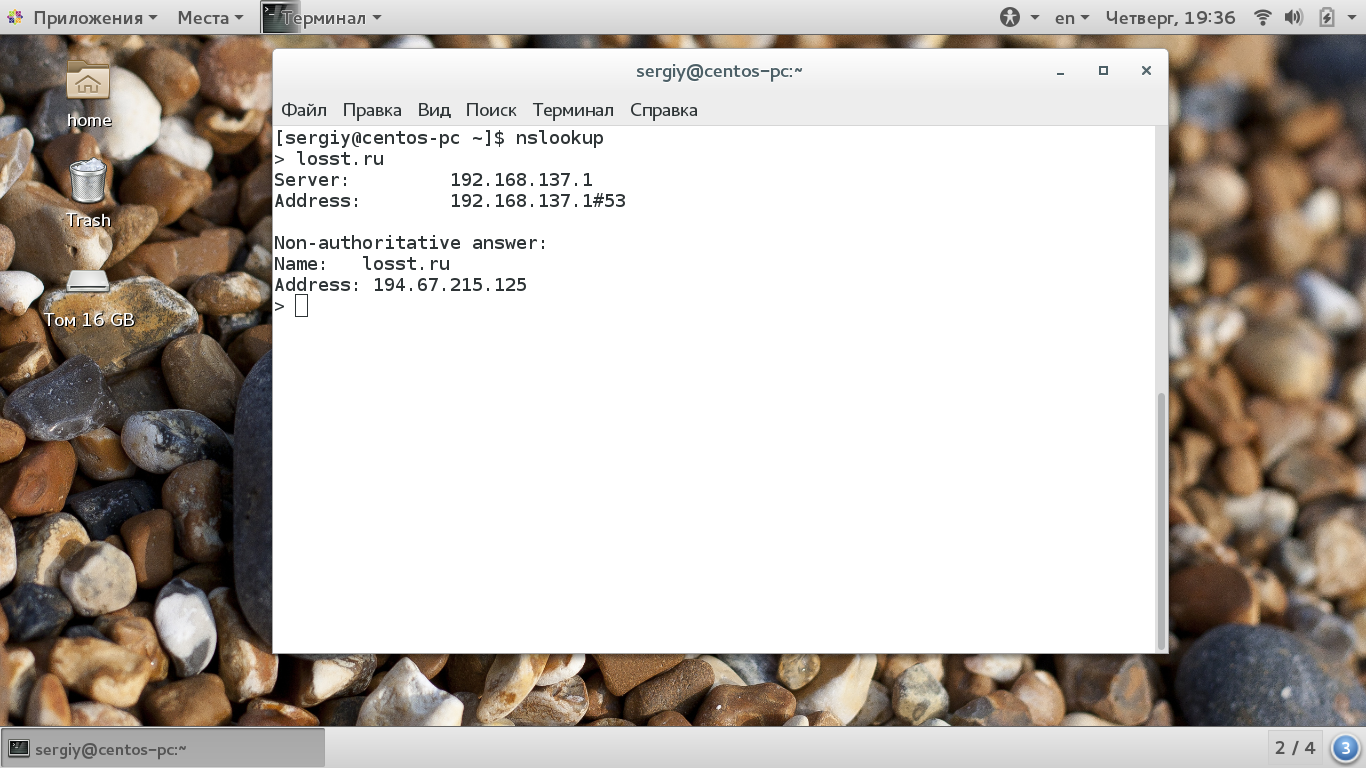The image size is (1366, 768).
Task: Click the Non-authoritative answer: line
Action: [411, 243]
